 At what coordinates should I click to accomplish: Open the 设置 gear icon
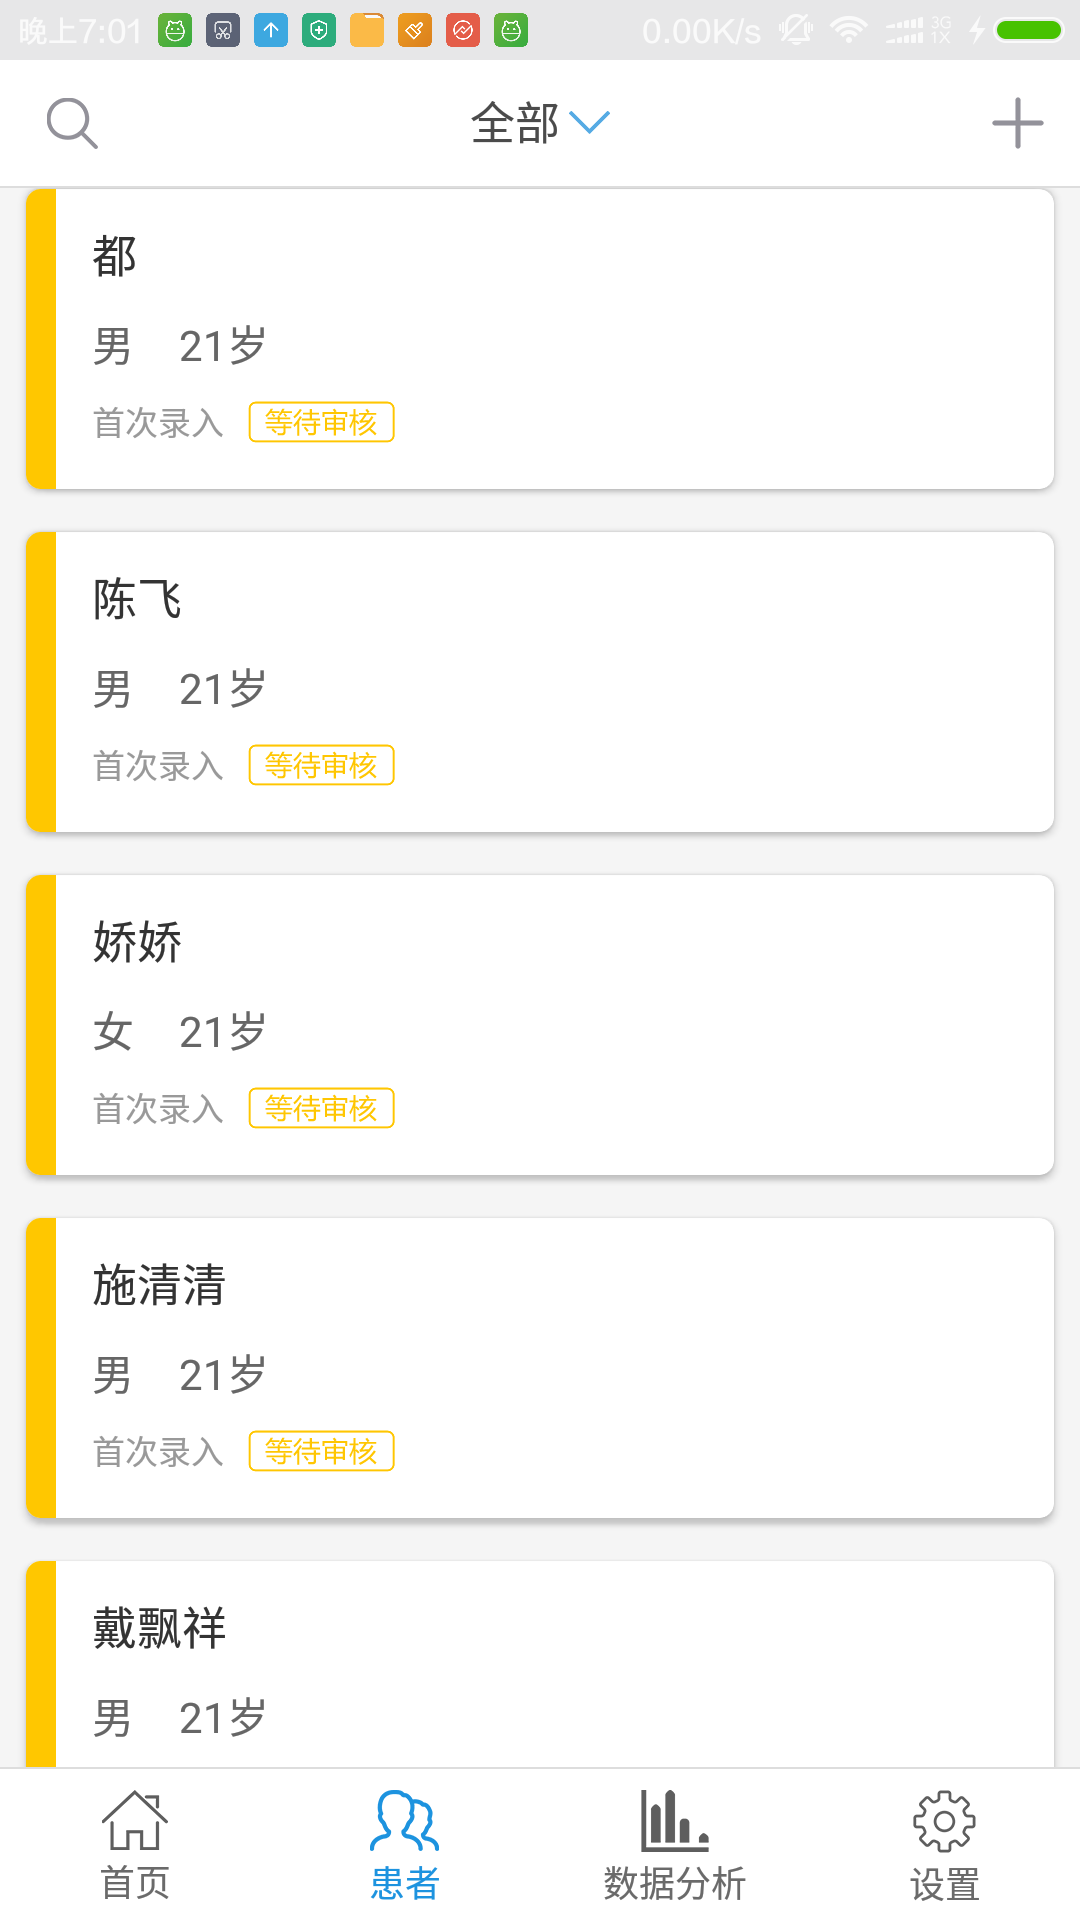944,1821
